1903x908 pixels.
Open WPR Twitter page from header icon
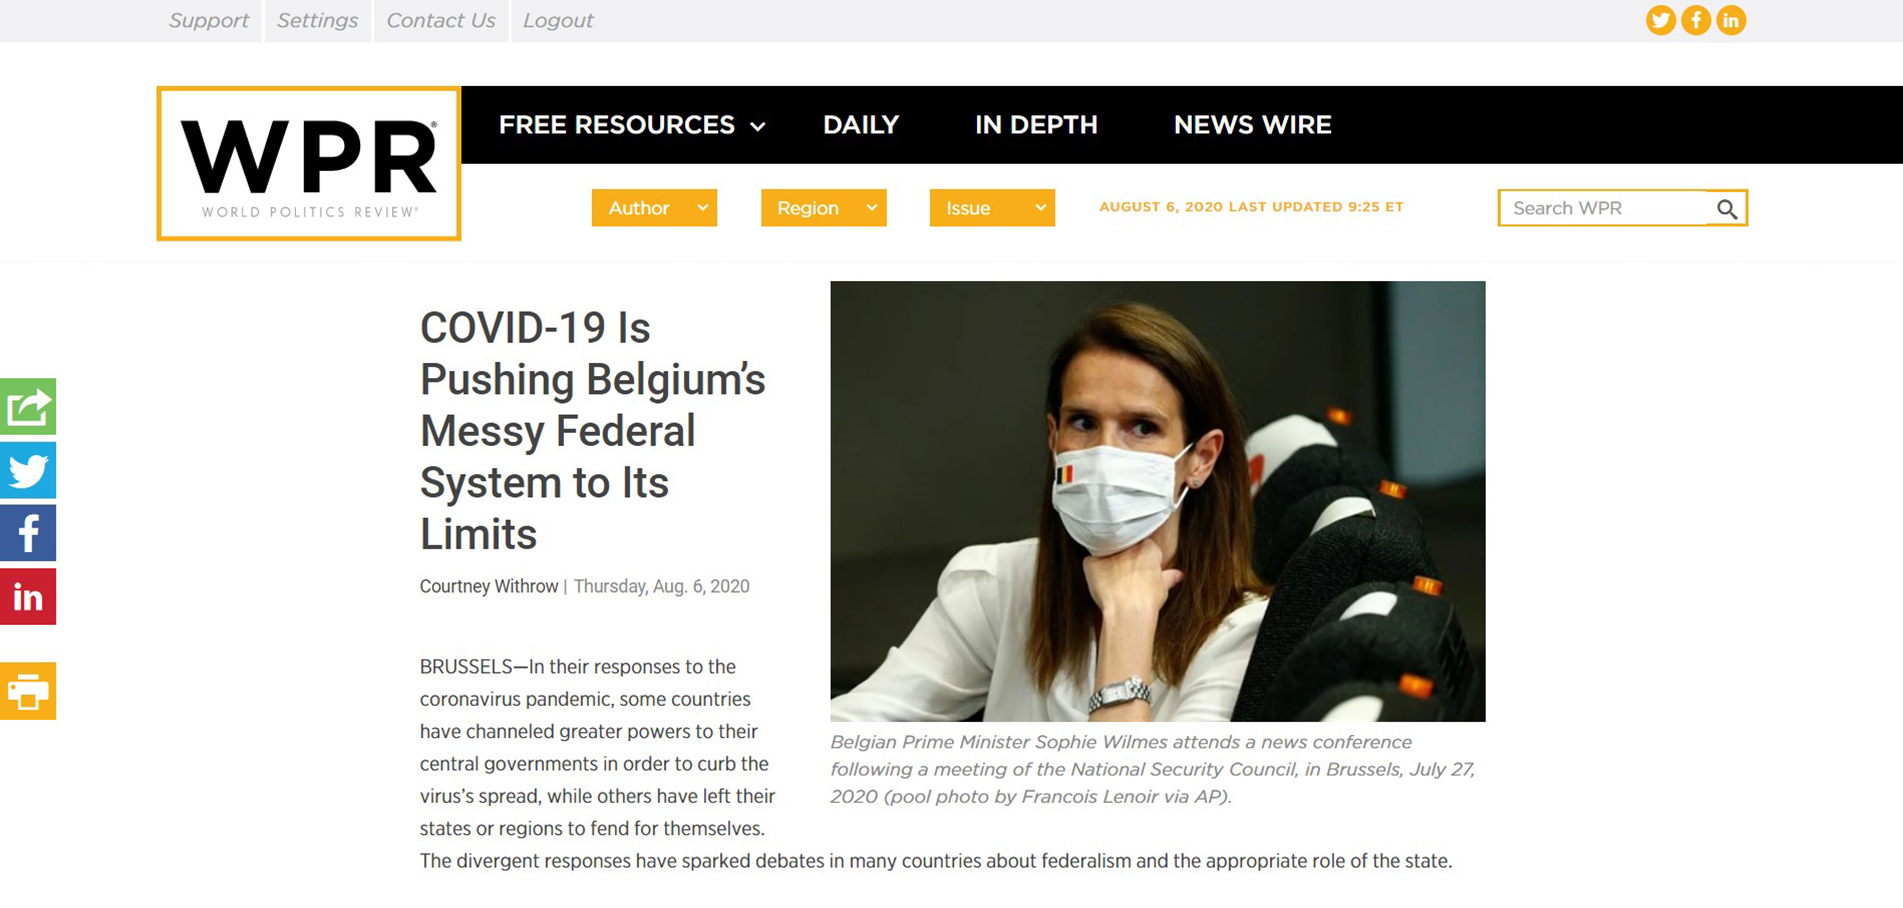(x=1661, y=20)
